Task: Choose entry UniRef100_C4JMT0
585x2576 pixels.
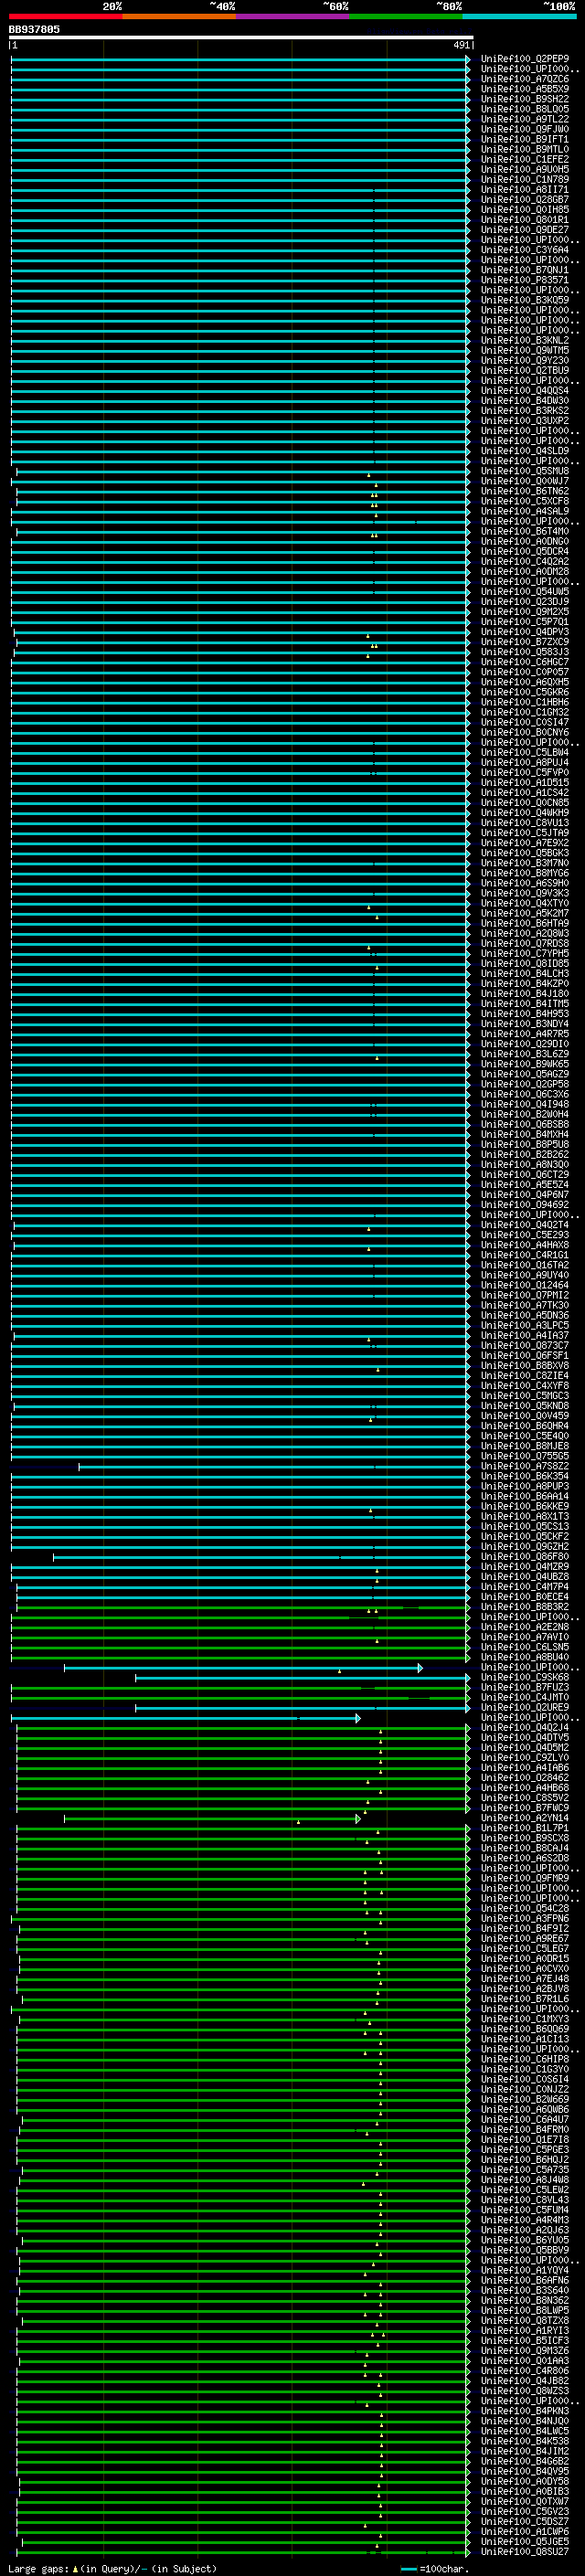Action: 524,1697
